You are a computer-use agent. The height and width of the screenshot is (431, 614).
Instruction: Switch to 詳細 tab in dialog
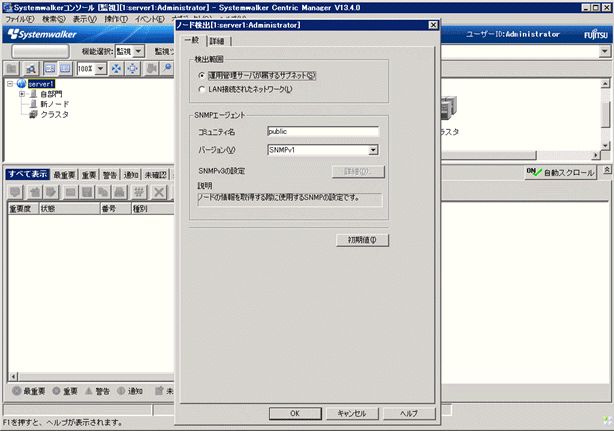coord(217,41)
